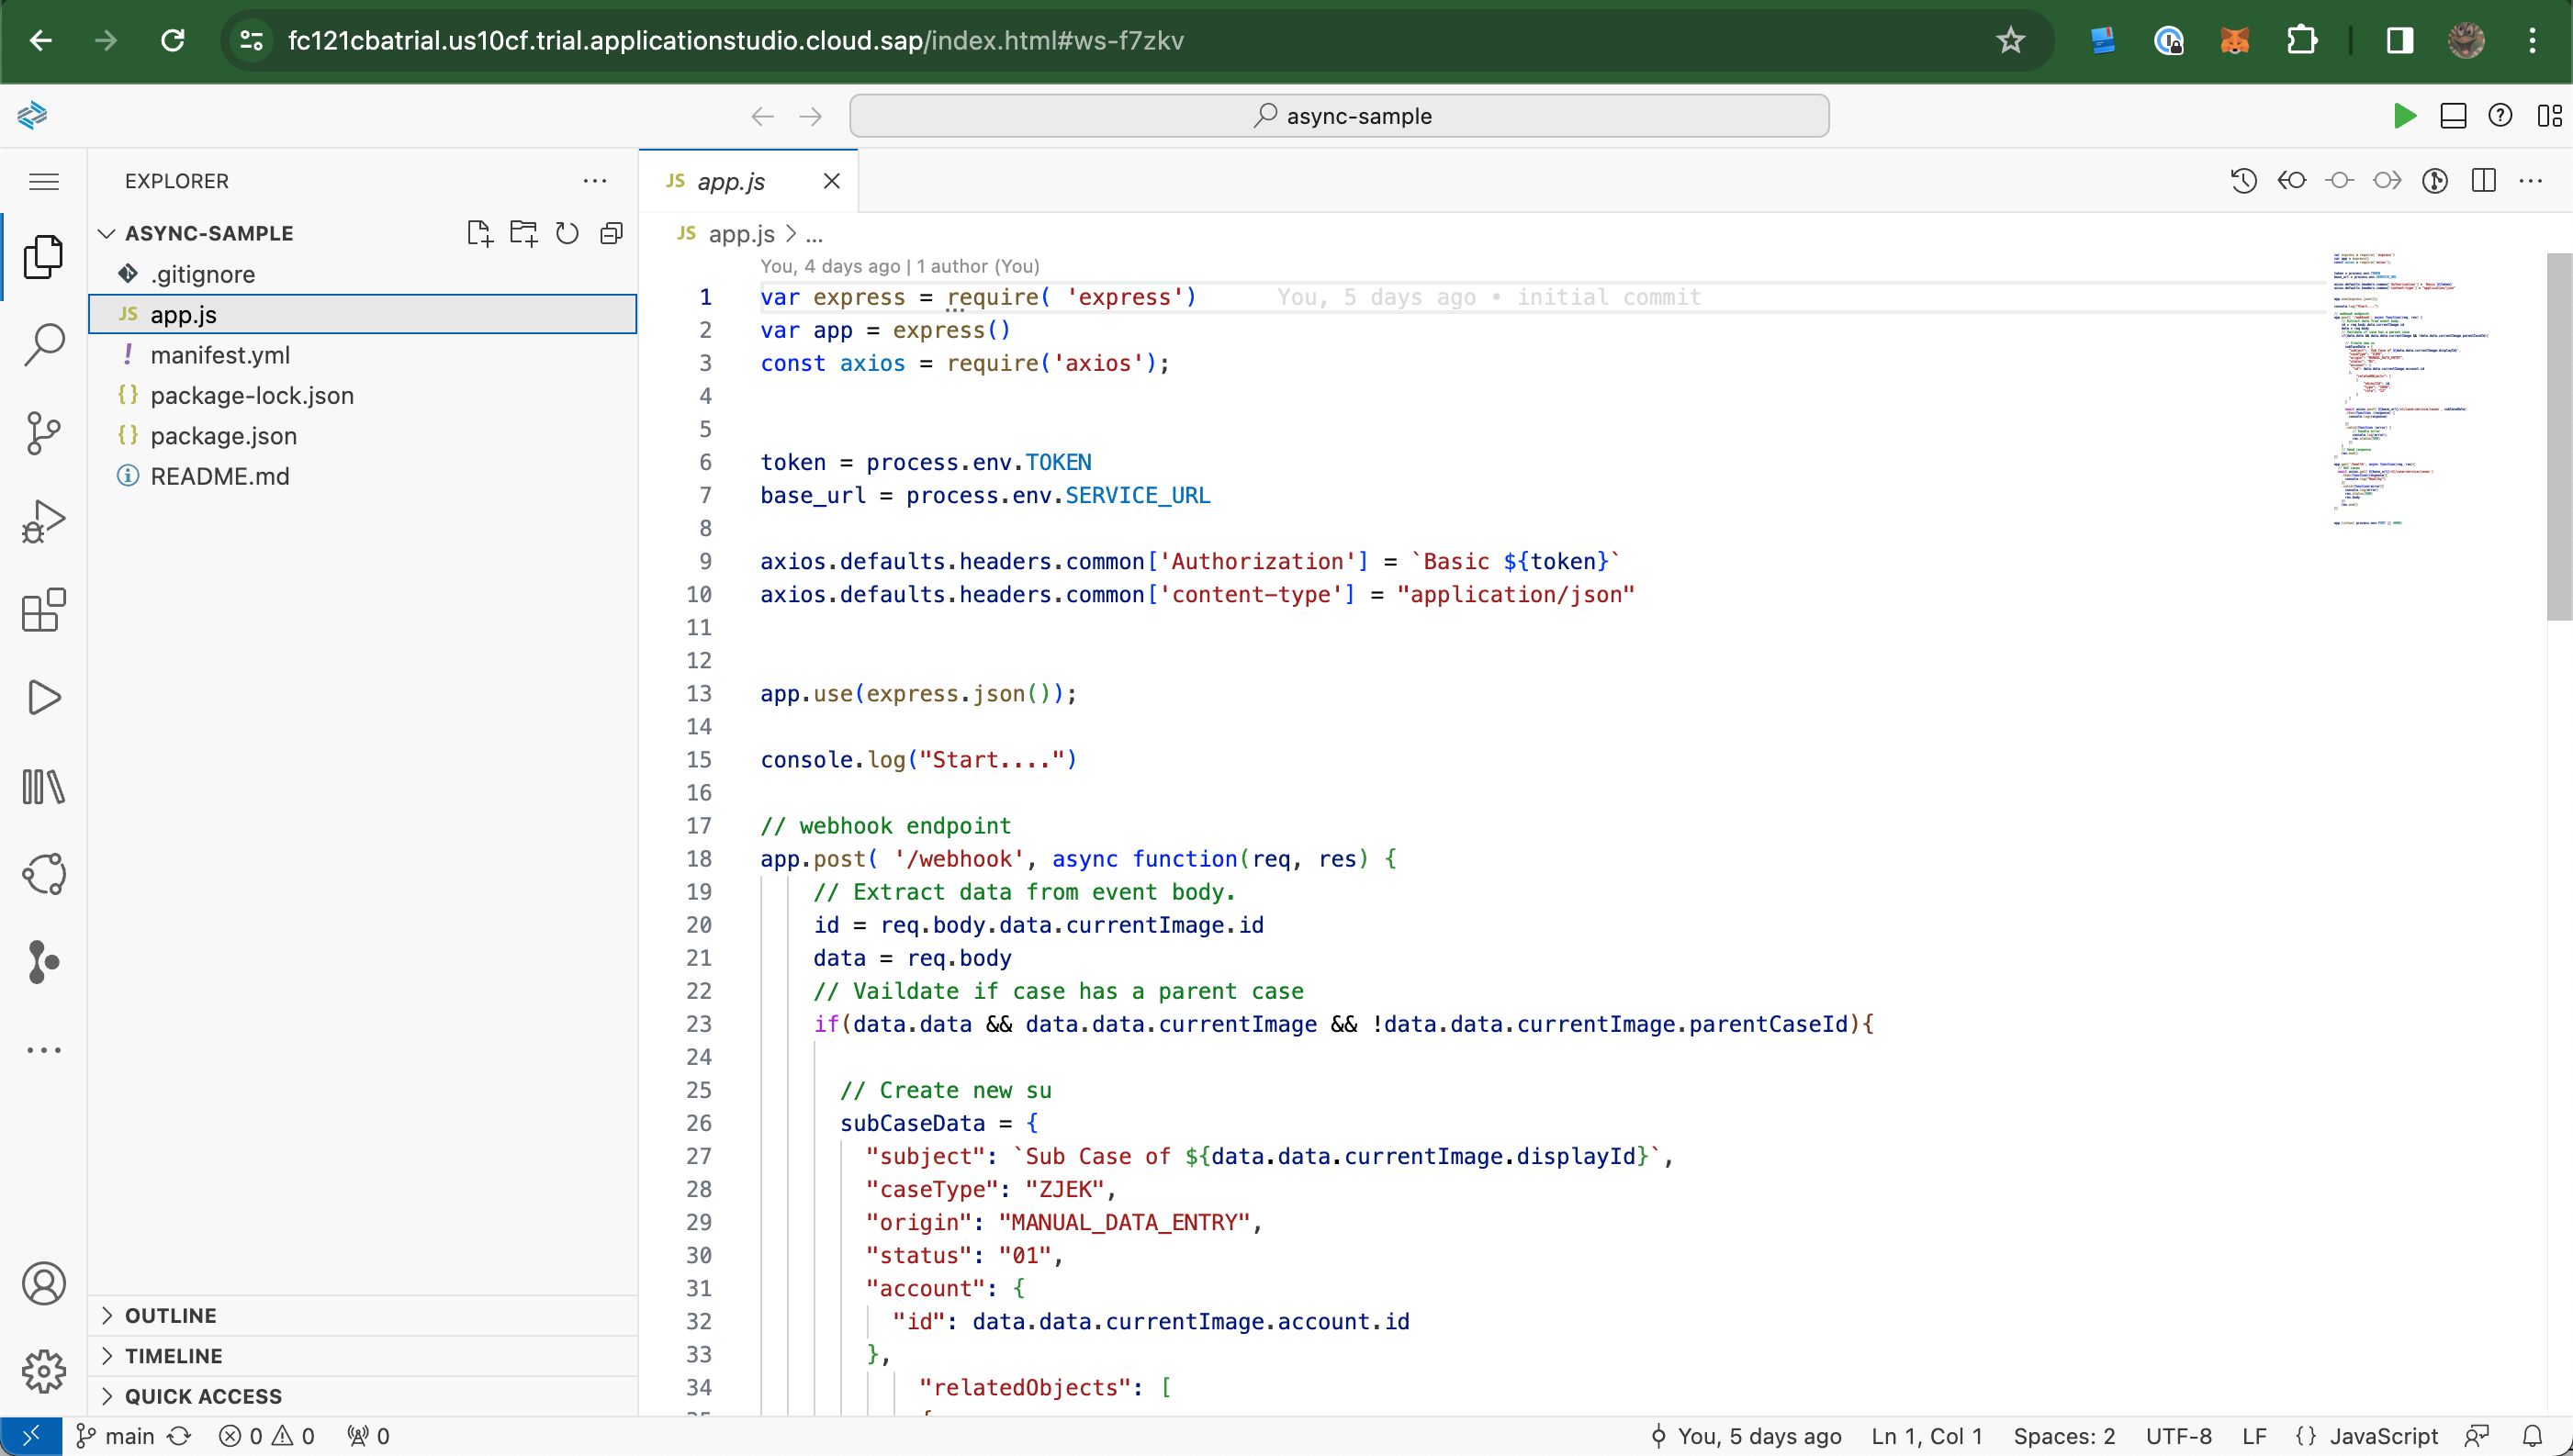Open .gitignore file in Explorer
This screenshot has width=2573, height=1456.
[x=363, y=274]
